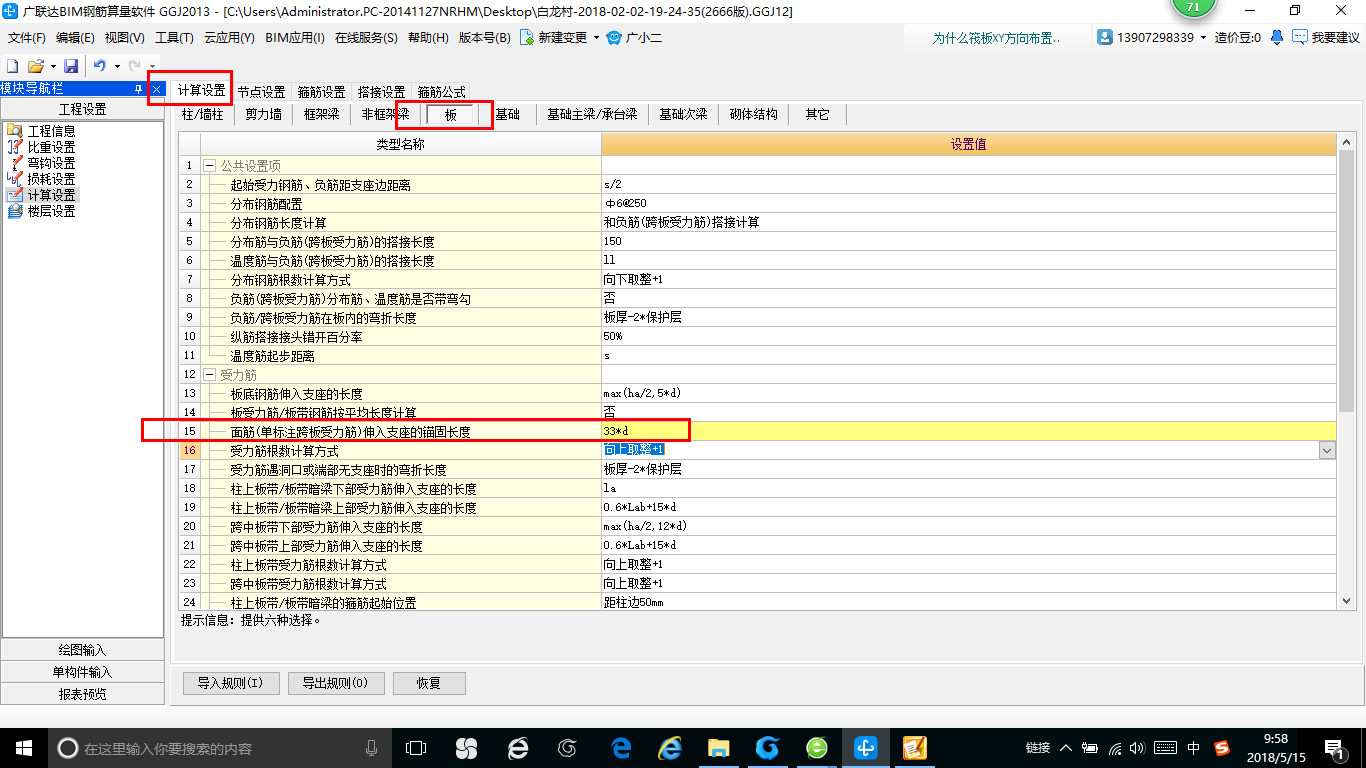This screenshot has height=768, width=1366.
Task: Click the 设置值 column header
Action: (969, 145)
